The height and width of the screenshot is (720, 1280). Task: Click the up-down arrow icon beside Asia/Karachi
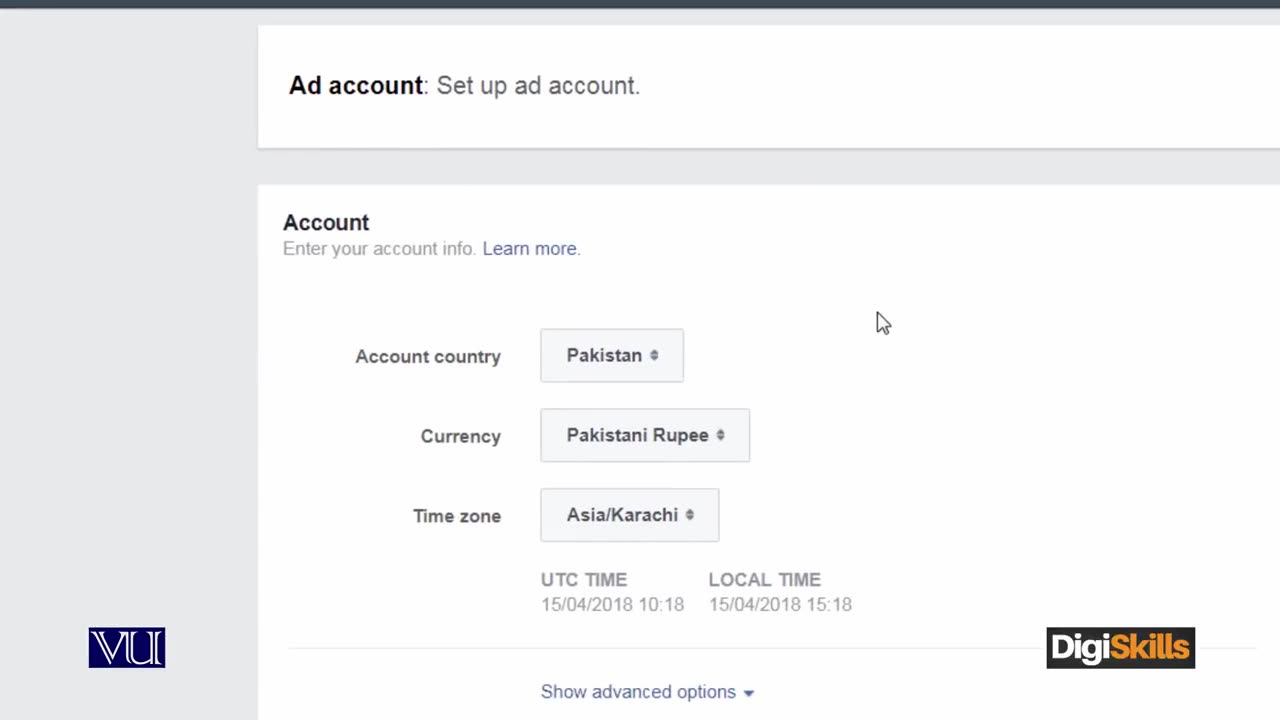689,515
